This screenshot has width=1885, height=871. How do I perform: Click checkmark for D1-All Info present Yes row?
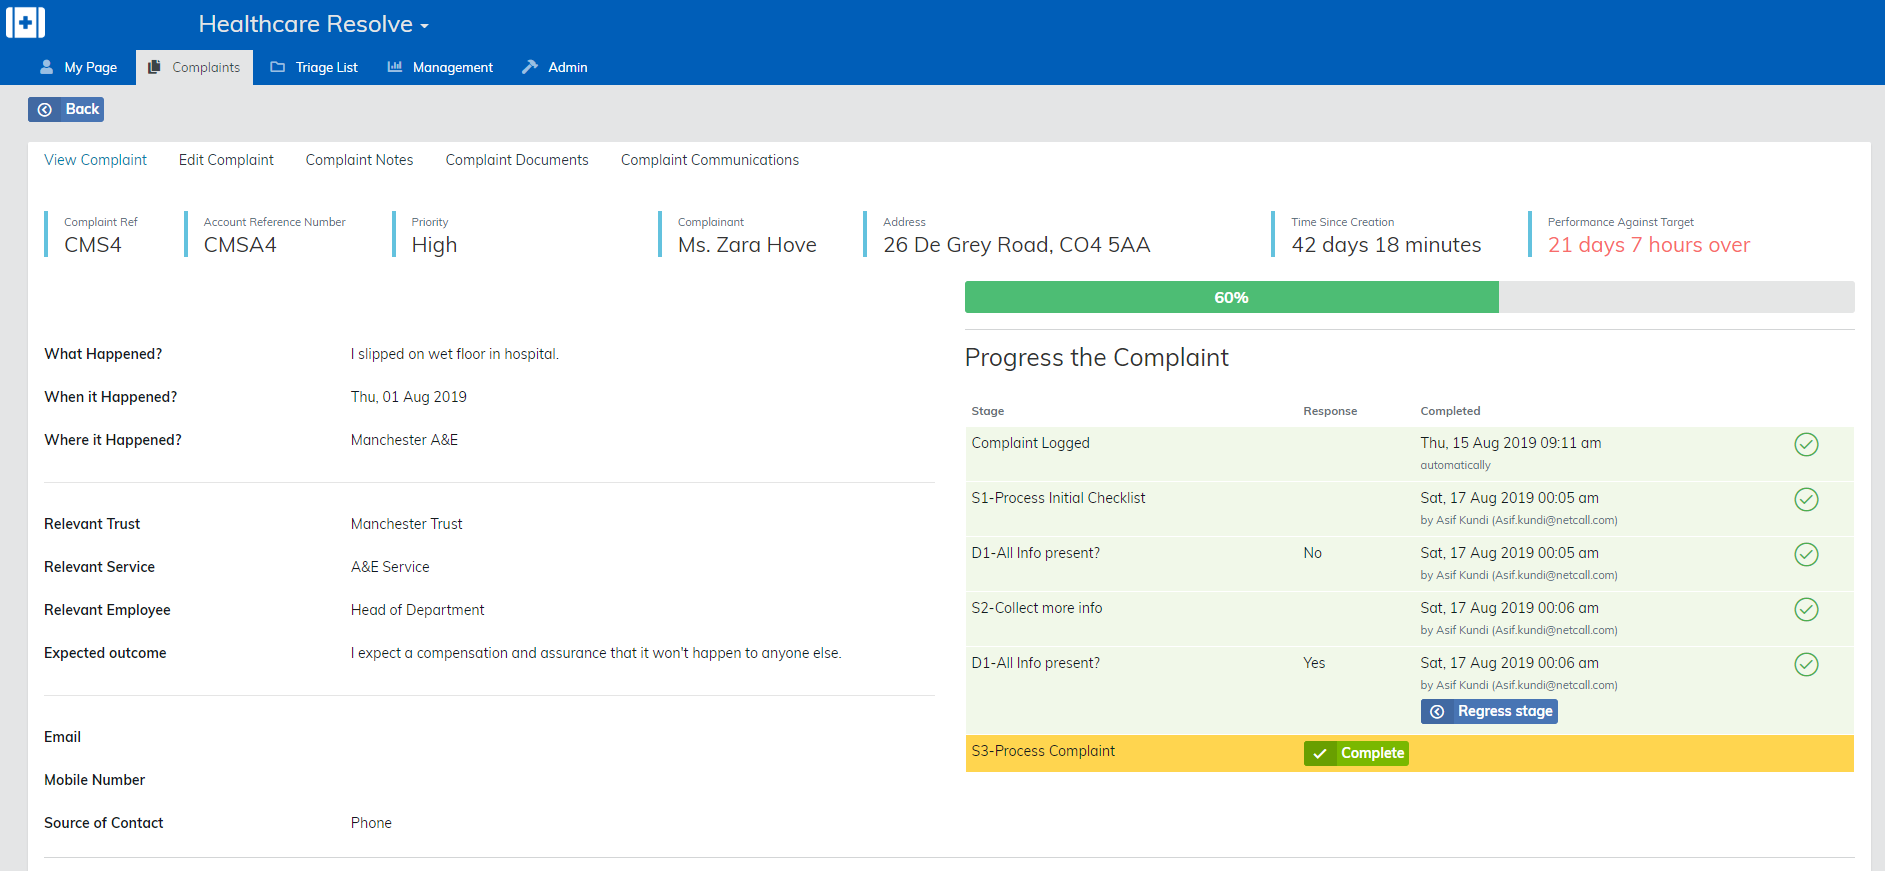pos(1805,664)
